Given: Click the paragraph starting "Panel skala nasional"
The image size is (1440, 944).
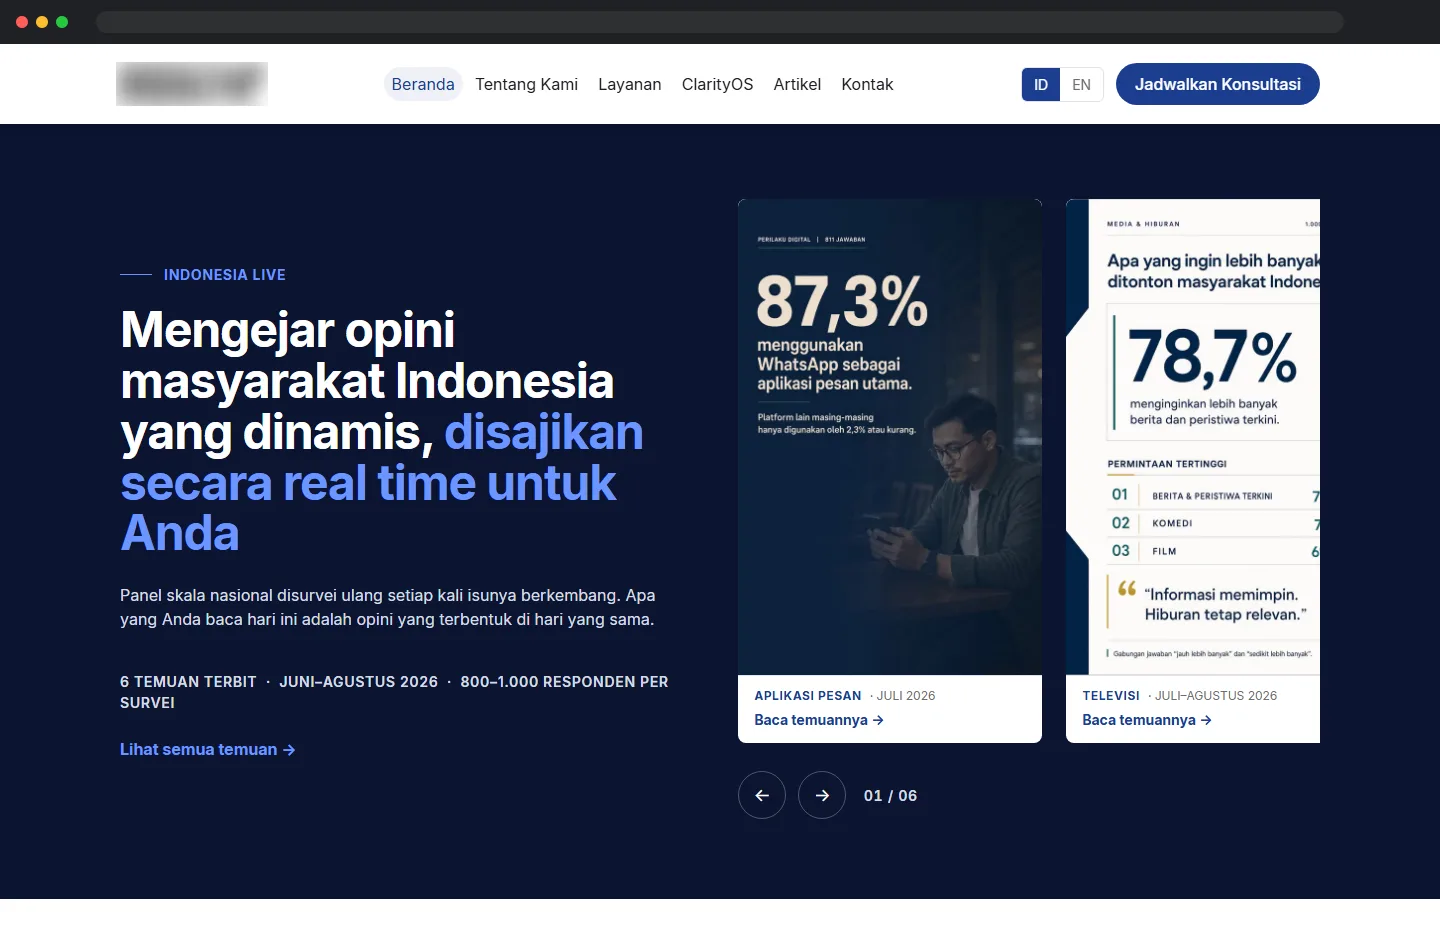Looking at the screenshot, I should [x=388, y=607].
